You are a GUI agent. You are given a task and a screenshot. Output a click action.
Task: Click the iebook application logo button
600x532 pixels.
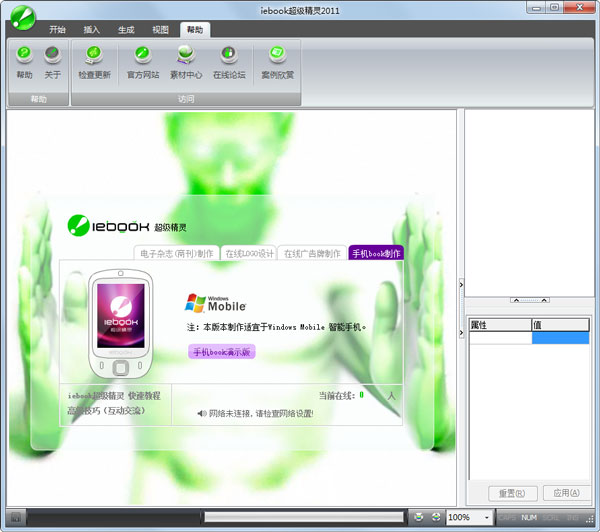pos(23,18)
